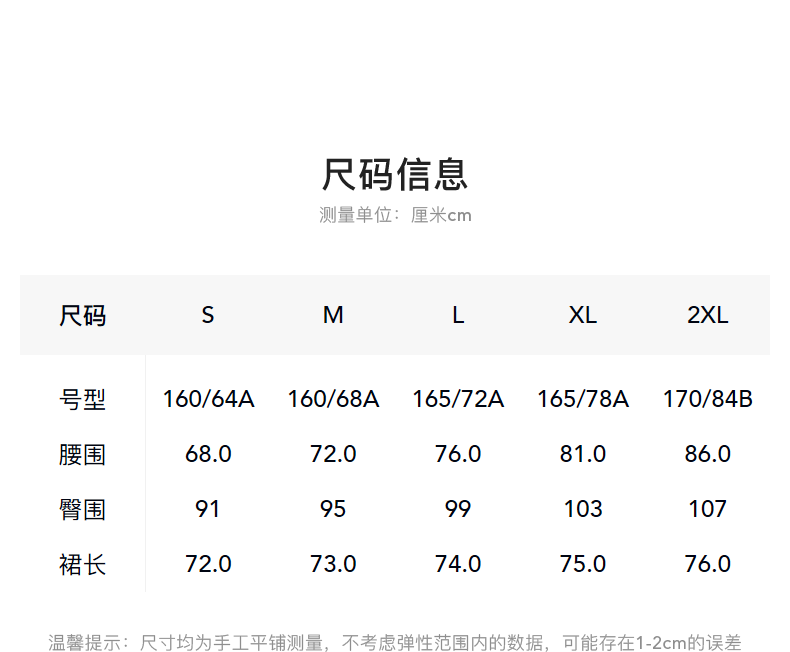Click the waist value 81.0 for XL
The image size is (790, 652).
pos(583,454)
